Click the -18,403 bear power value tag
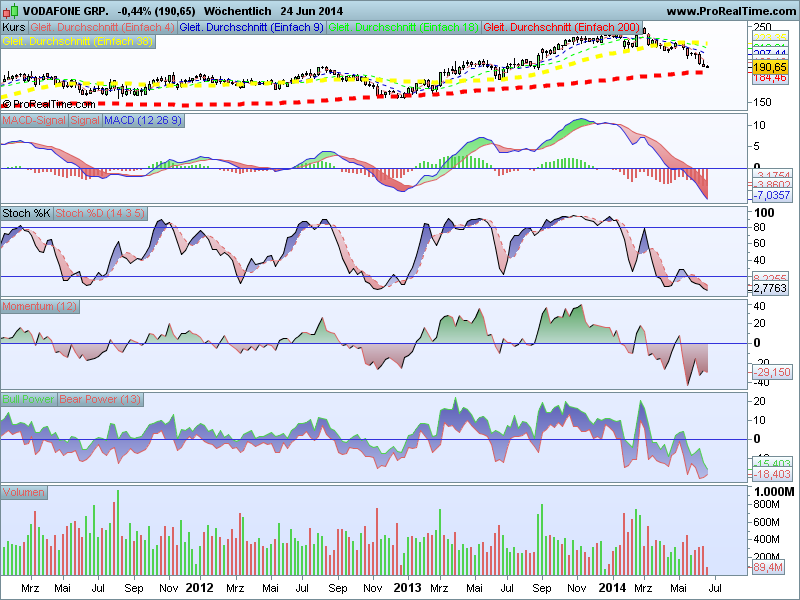 (772, 474)
